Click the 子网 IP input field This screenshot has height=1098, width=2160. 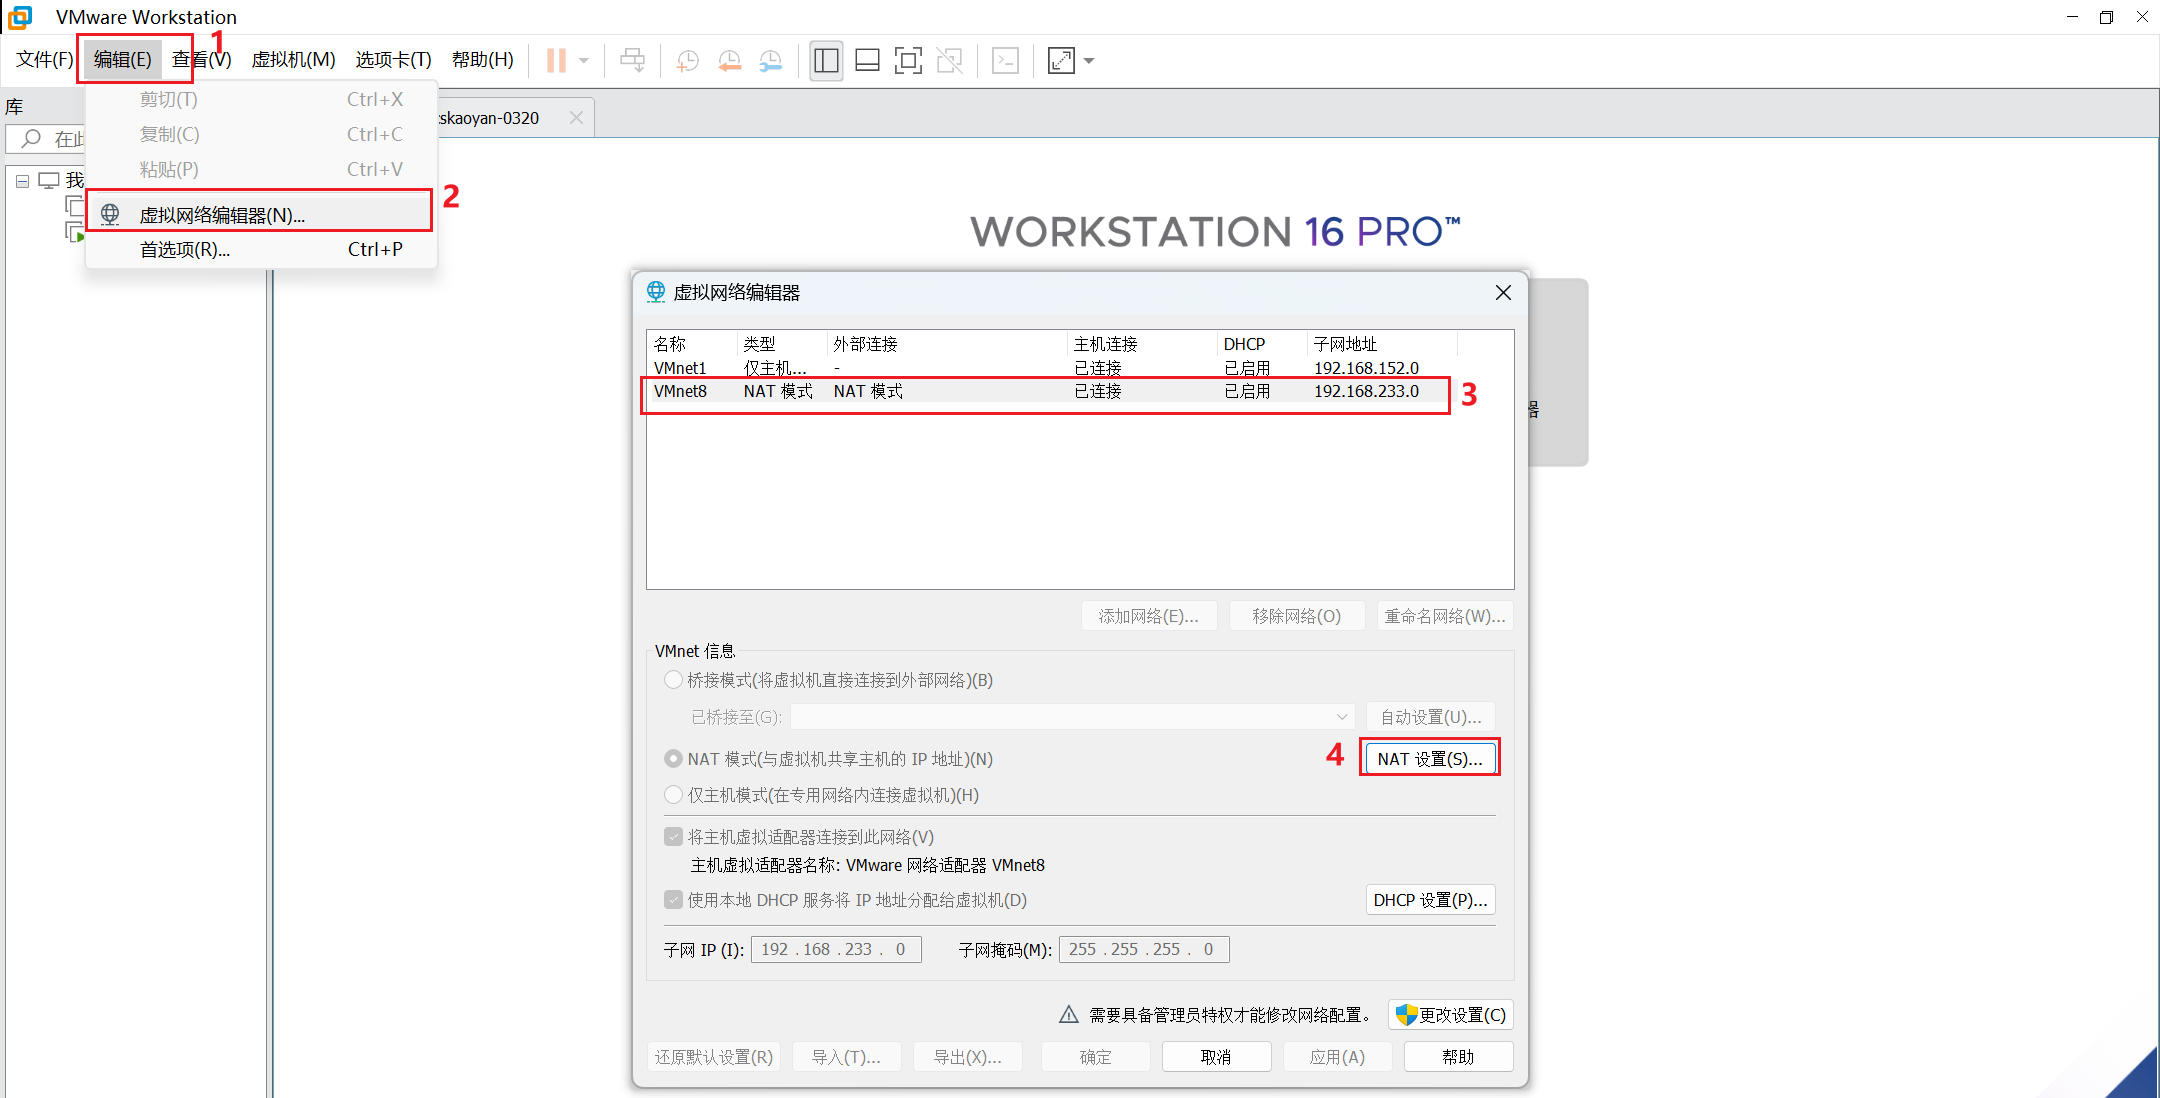pos(836,949)
